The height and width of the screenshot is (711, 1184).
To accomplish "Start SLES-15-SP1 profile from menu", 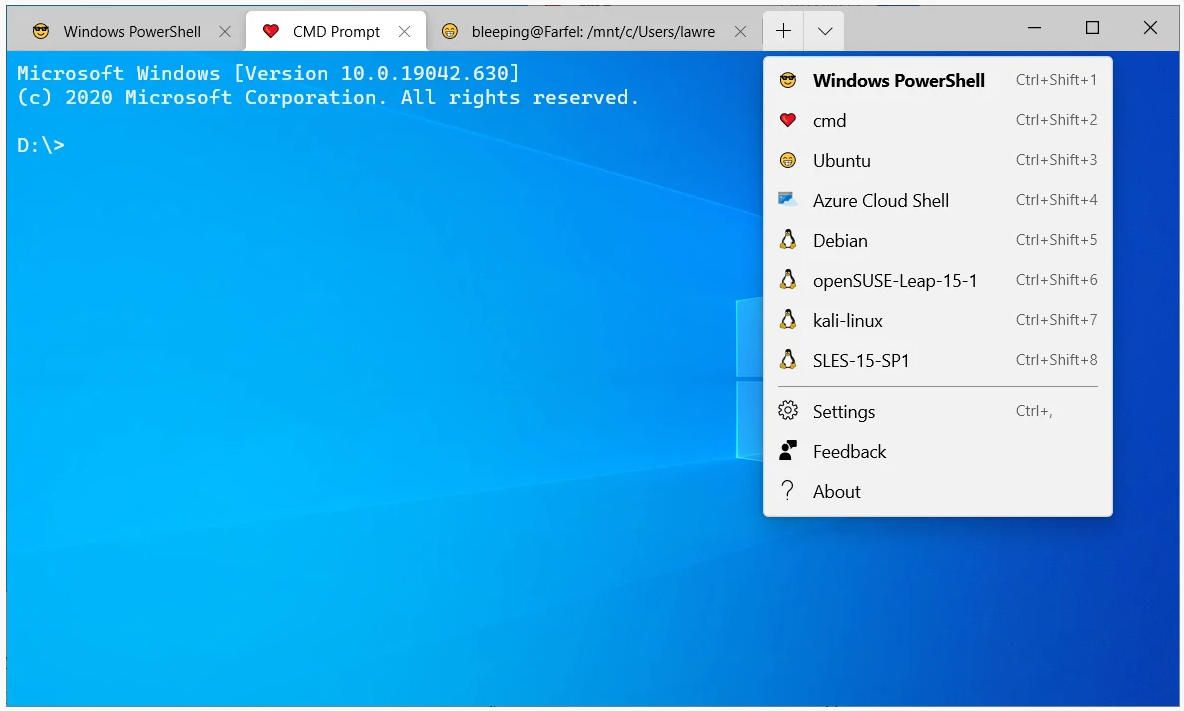I will 861,361.
